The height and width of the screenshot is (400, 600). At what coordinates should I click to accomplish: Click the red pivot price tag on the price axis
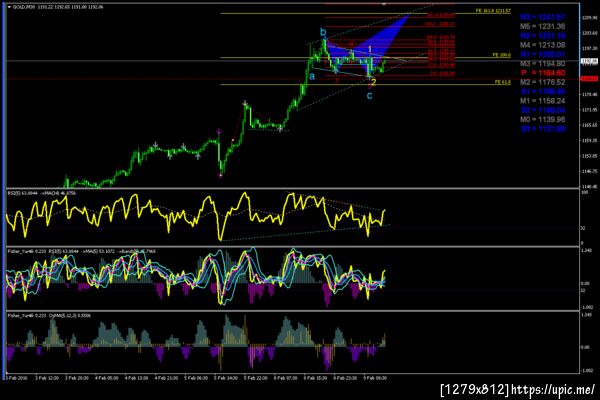pyautogui.click(x=589, y=78)
